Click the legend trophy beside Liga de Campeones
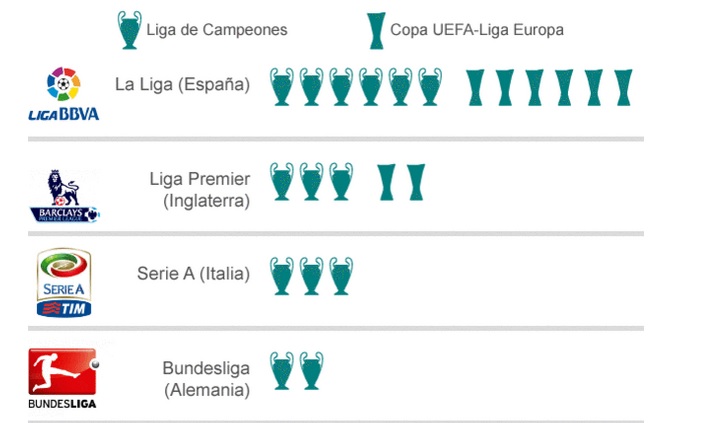706x423 pixels. click(129, 30)
